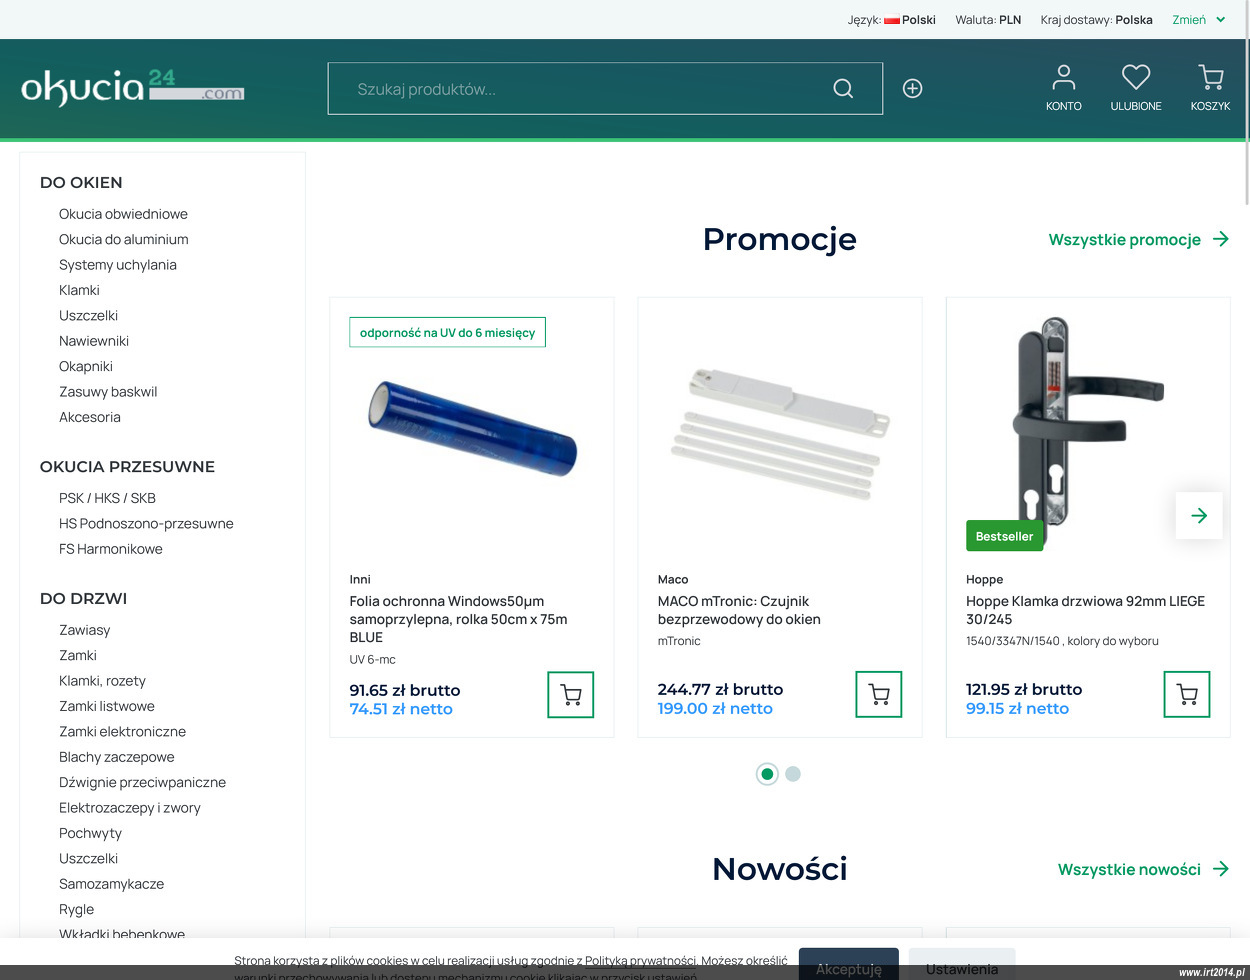Open Nawiewniki category
This screenshot has width=1250, height=980.
(x=94, y=341)
